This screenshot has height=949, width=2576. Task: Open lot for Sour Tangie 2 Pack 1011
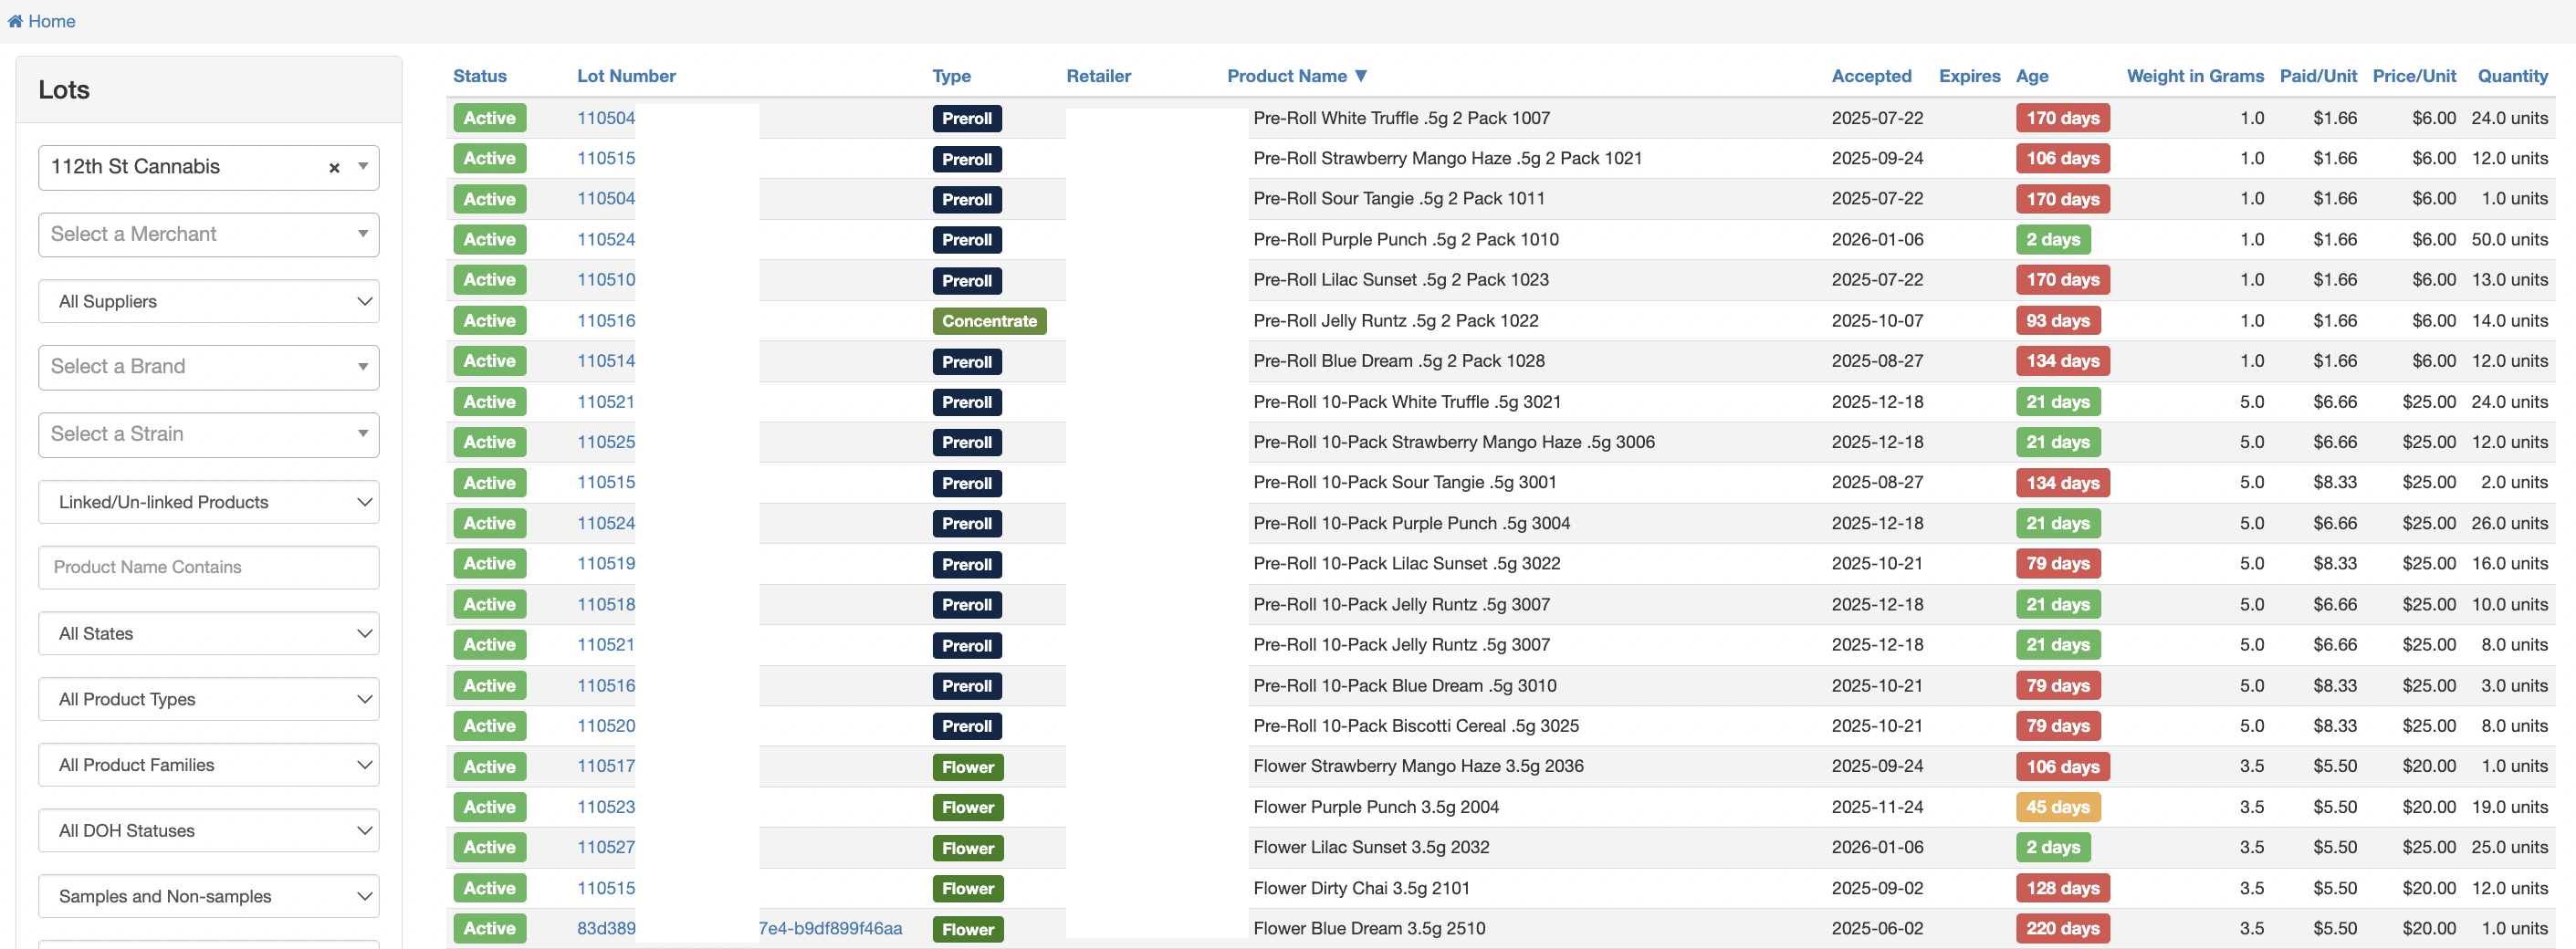point(606,199)
